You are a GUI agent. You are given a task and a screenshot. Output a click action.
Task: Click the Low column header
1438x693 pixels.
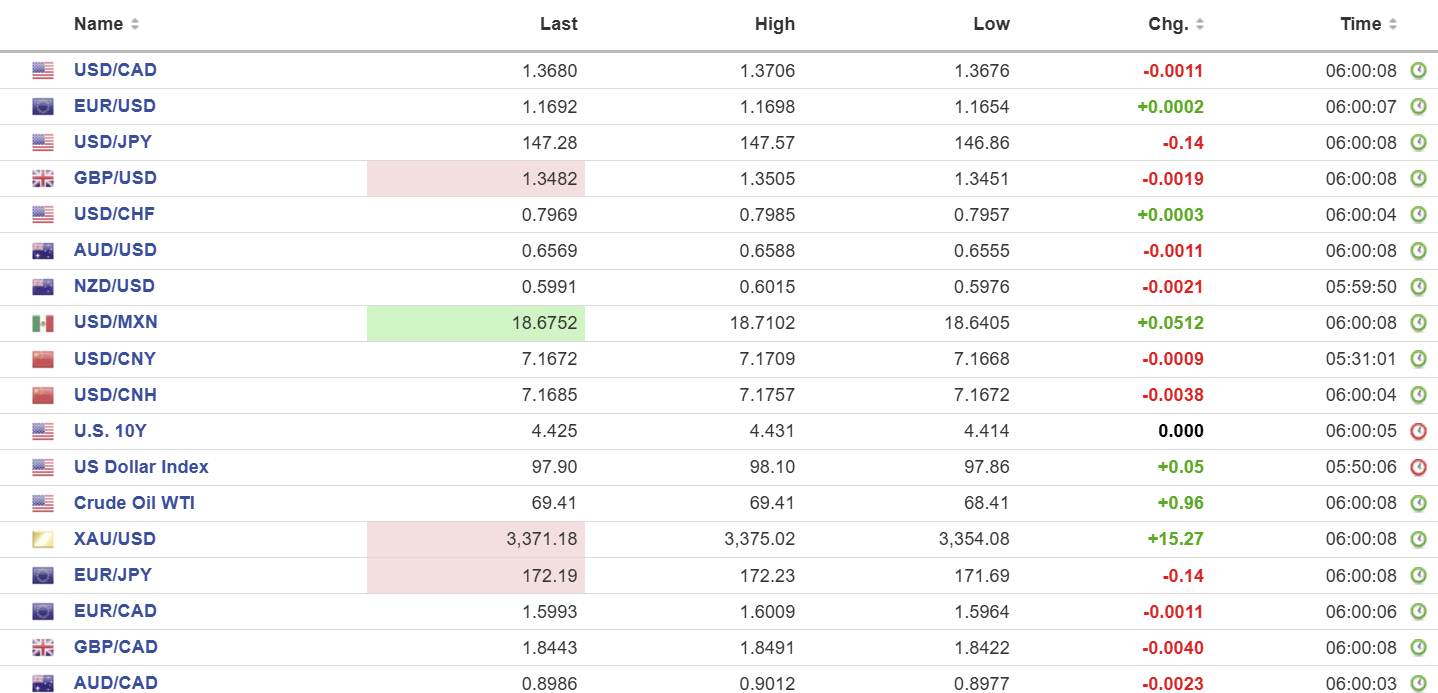(x=991, y=24)
